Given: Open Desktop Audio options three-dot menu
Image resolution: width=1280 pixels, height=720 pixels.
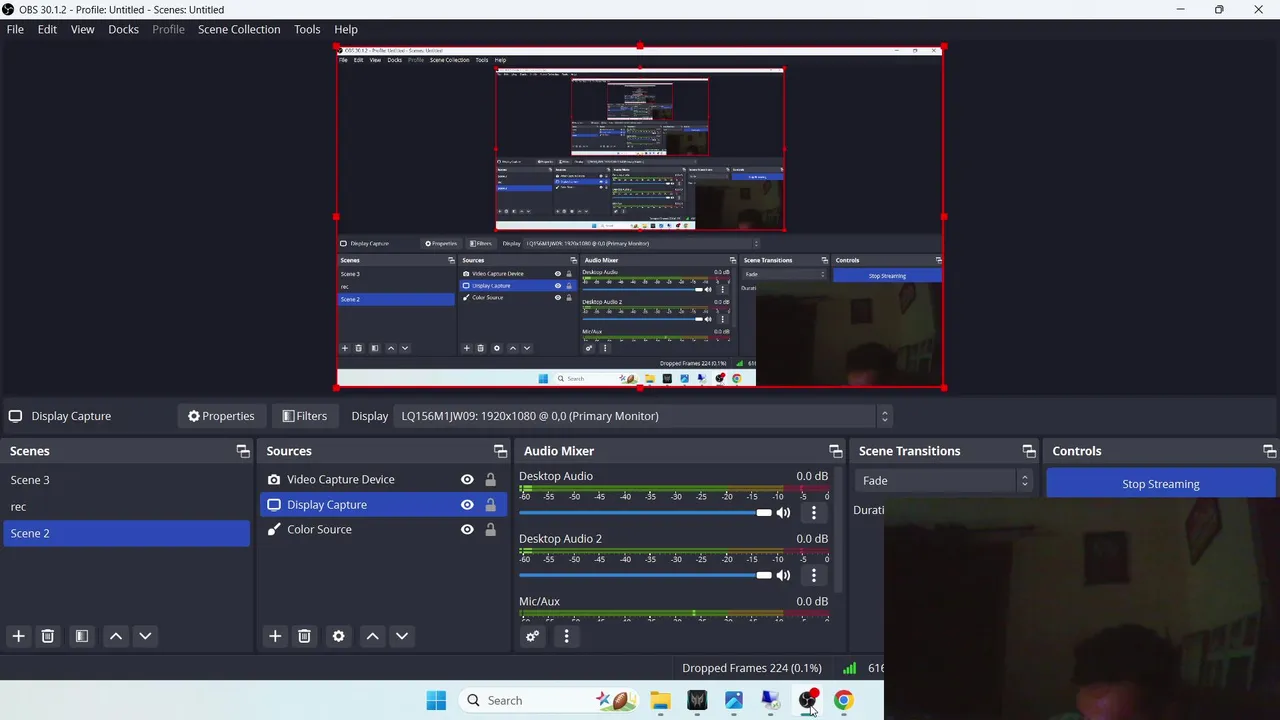Looking at the screenshot, I should (x=813, y=513).
